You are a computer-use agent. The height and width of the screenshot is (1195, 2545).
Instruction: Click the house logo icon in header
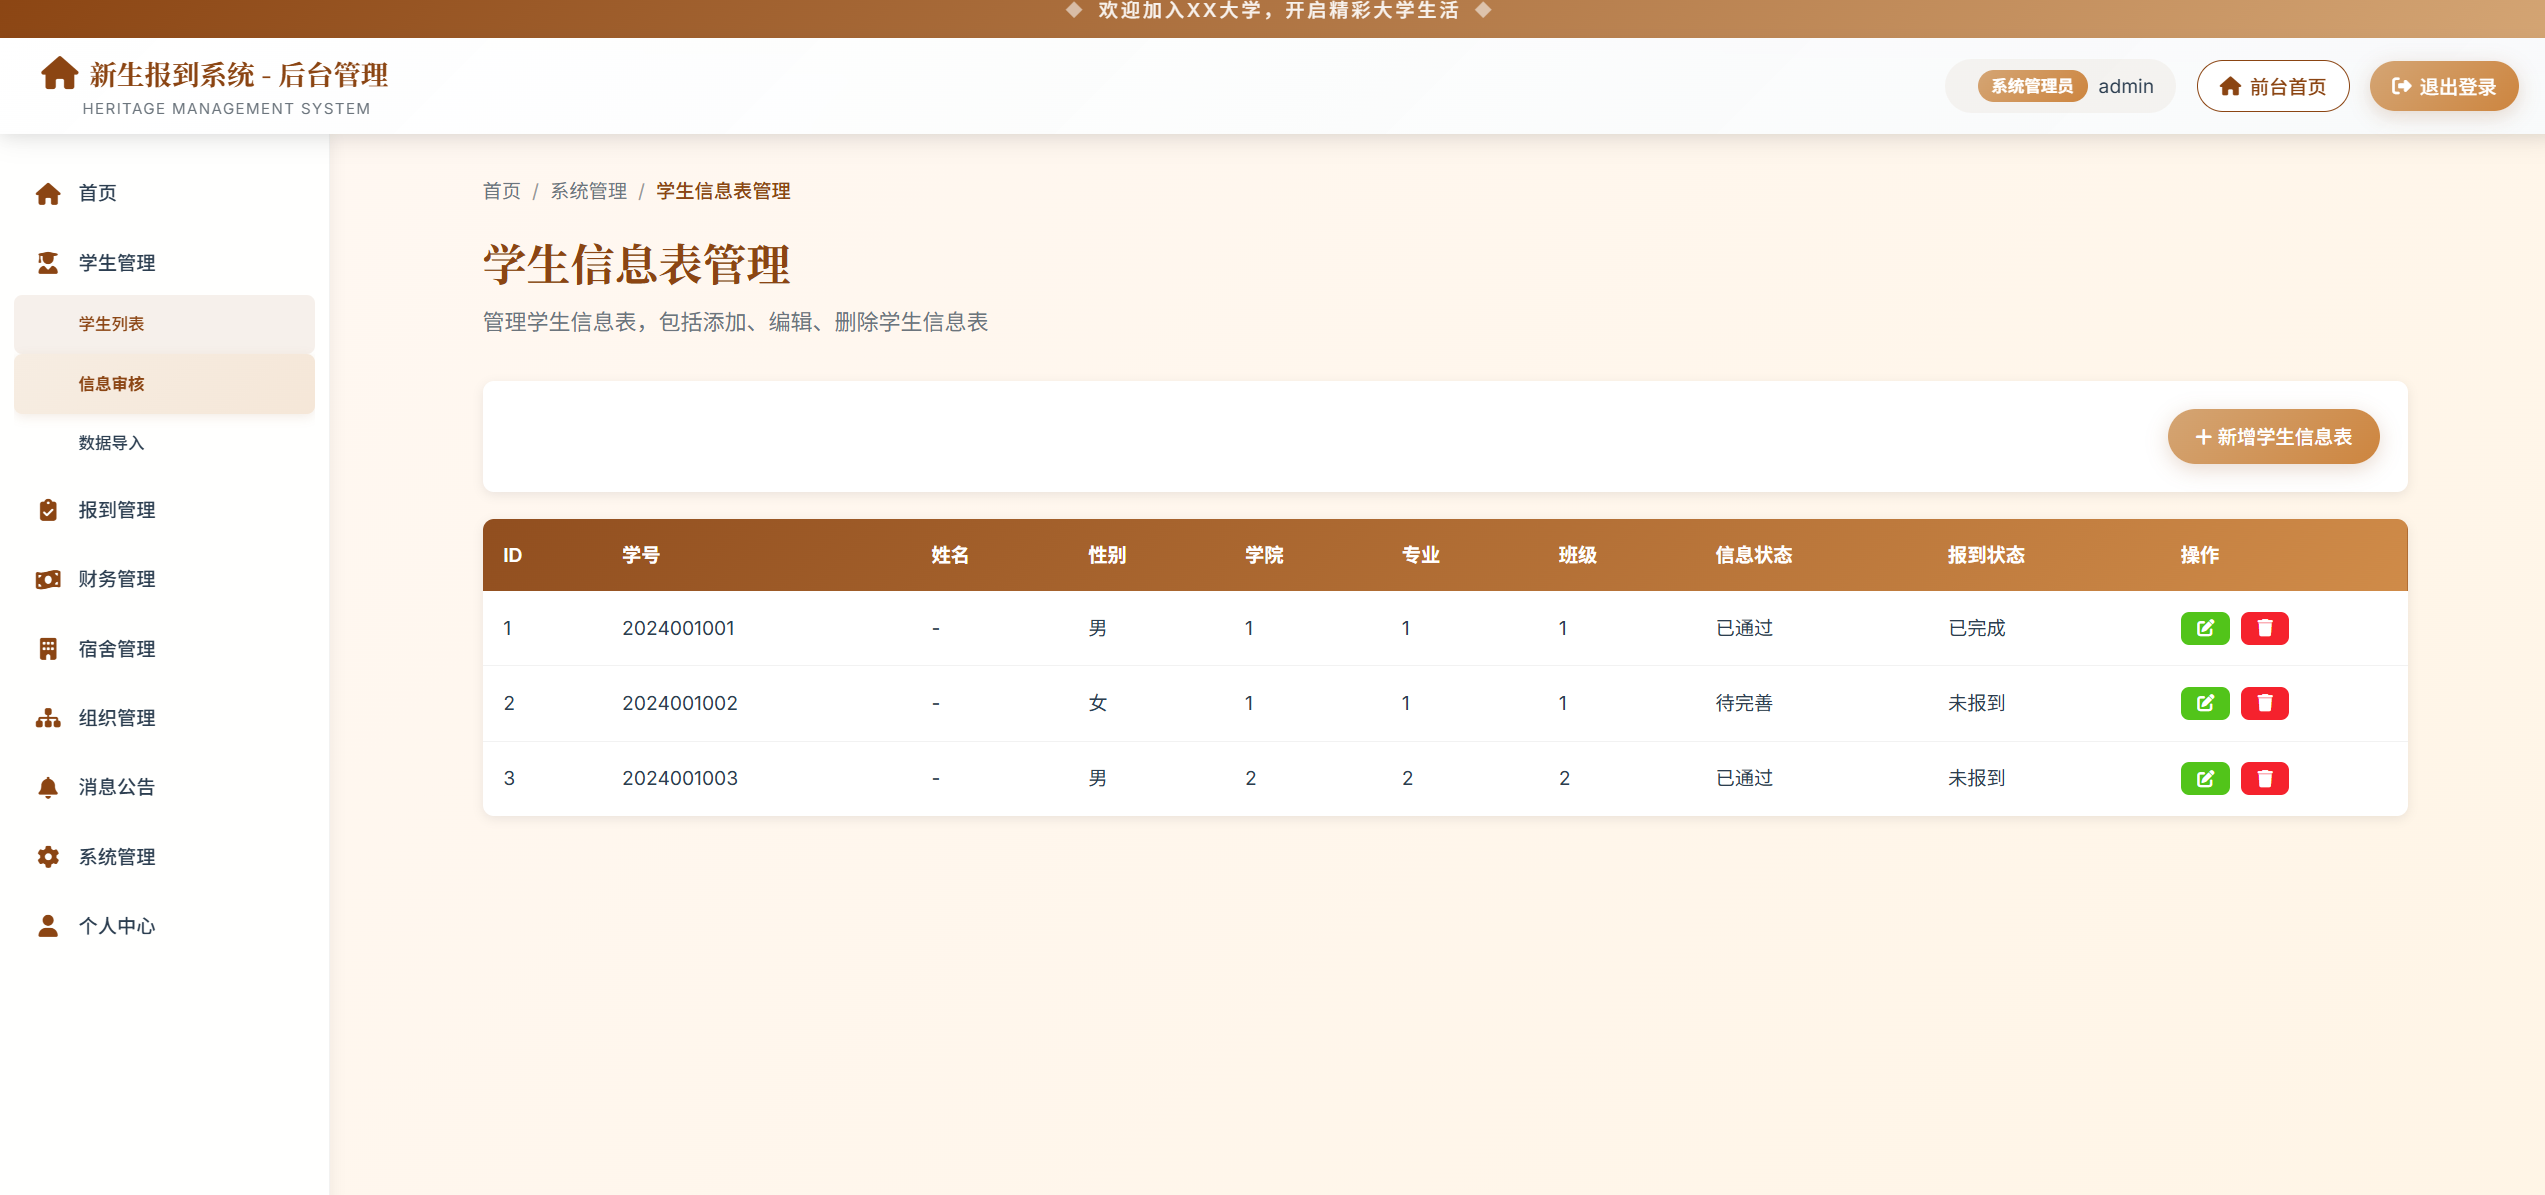click(59, 73)
